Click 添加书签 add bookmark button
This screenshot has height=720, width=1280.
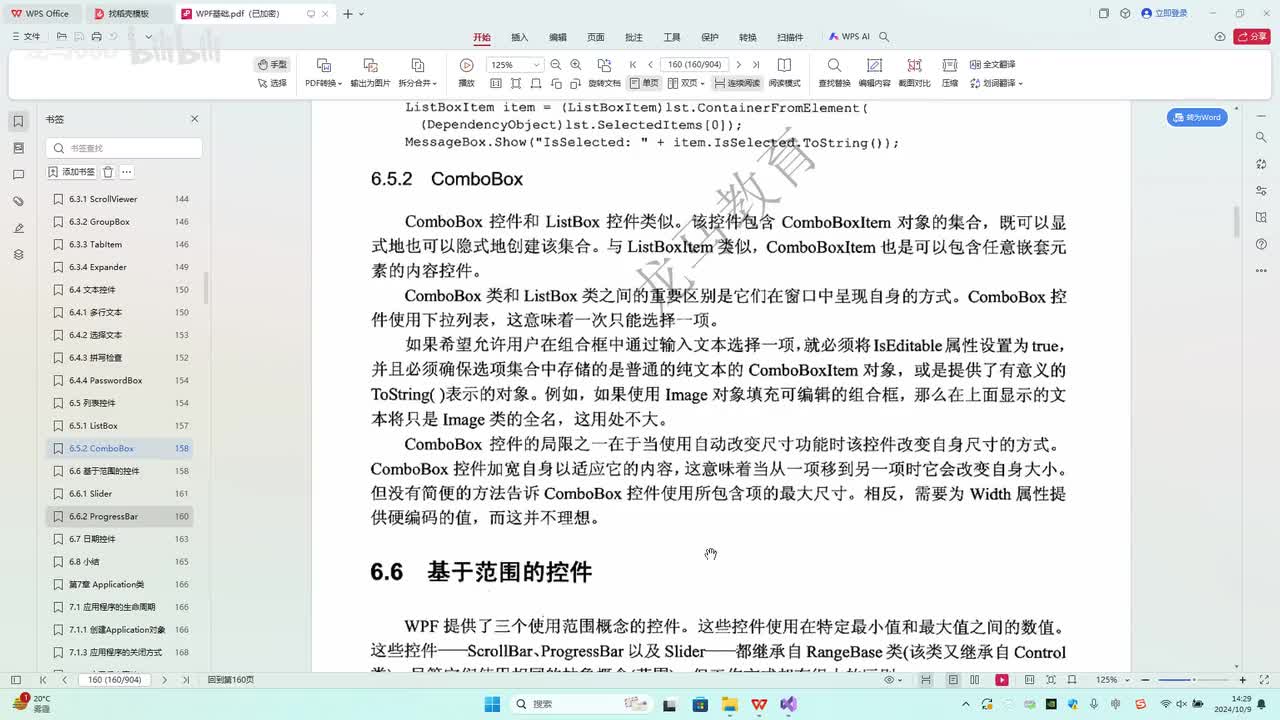pyautogui.click(x=72, y=172)
